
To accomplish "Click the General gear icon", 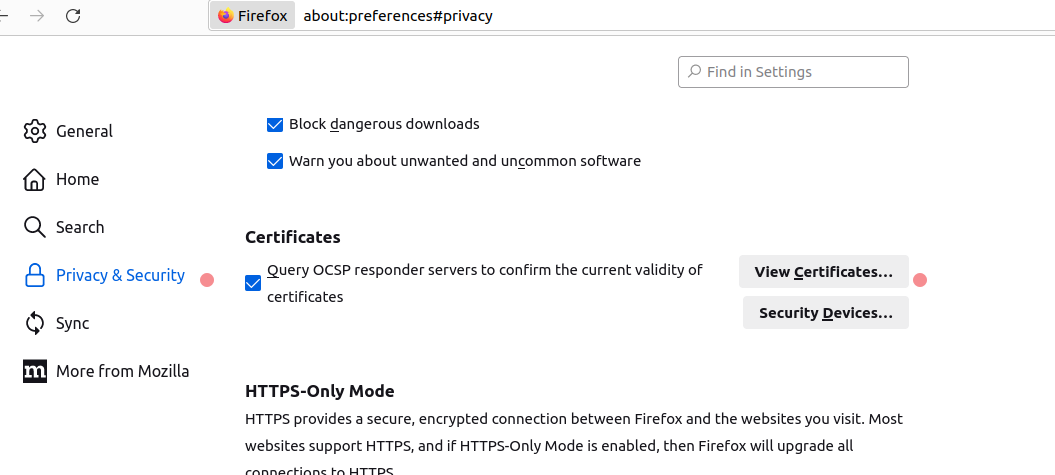I will (x=35, y=131).
